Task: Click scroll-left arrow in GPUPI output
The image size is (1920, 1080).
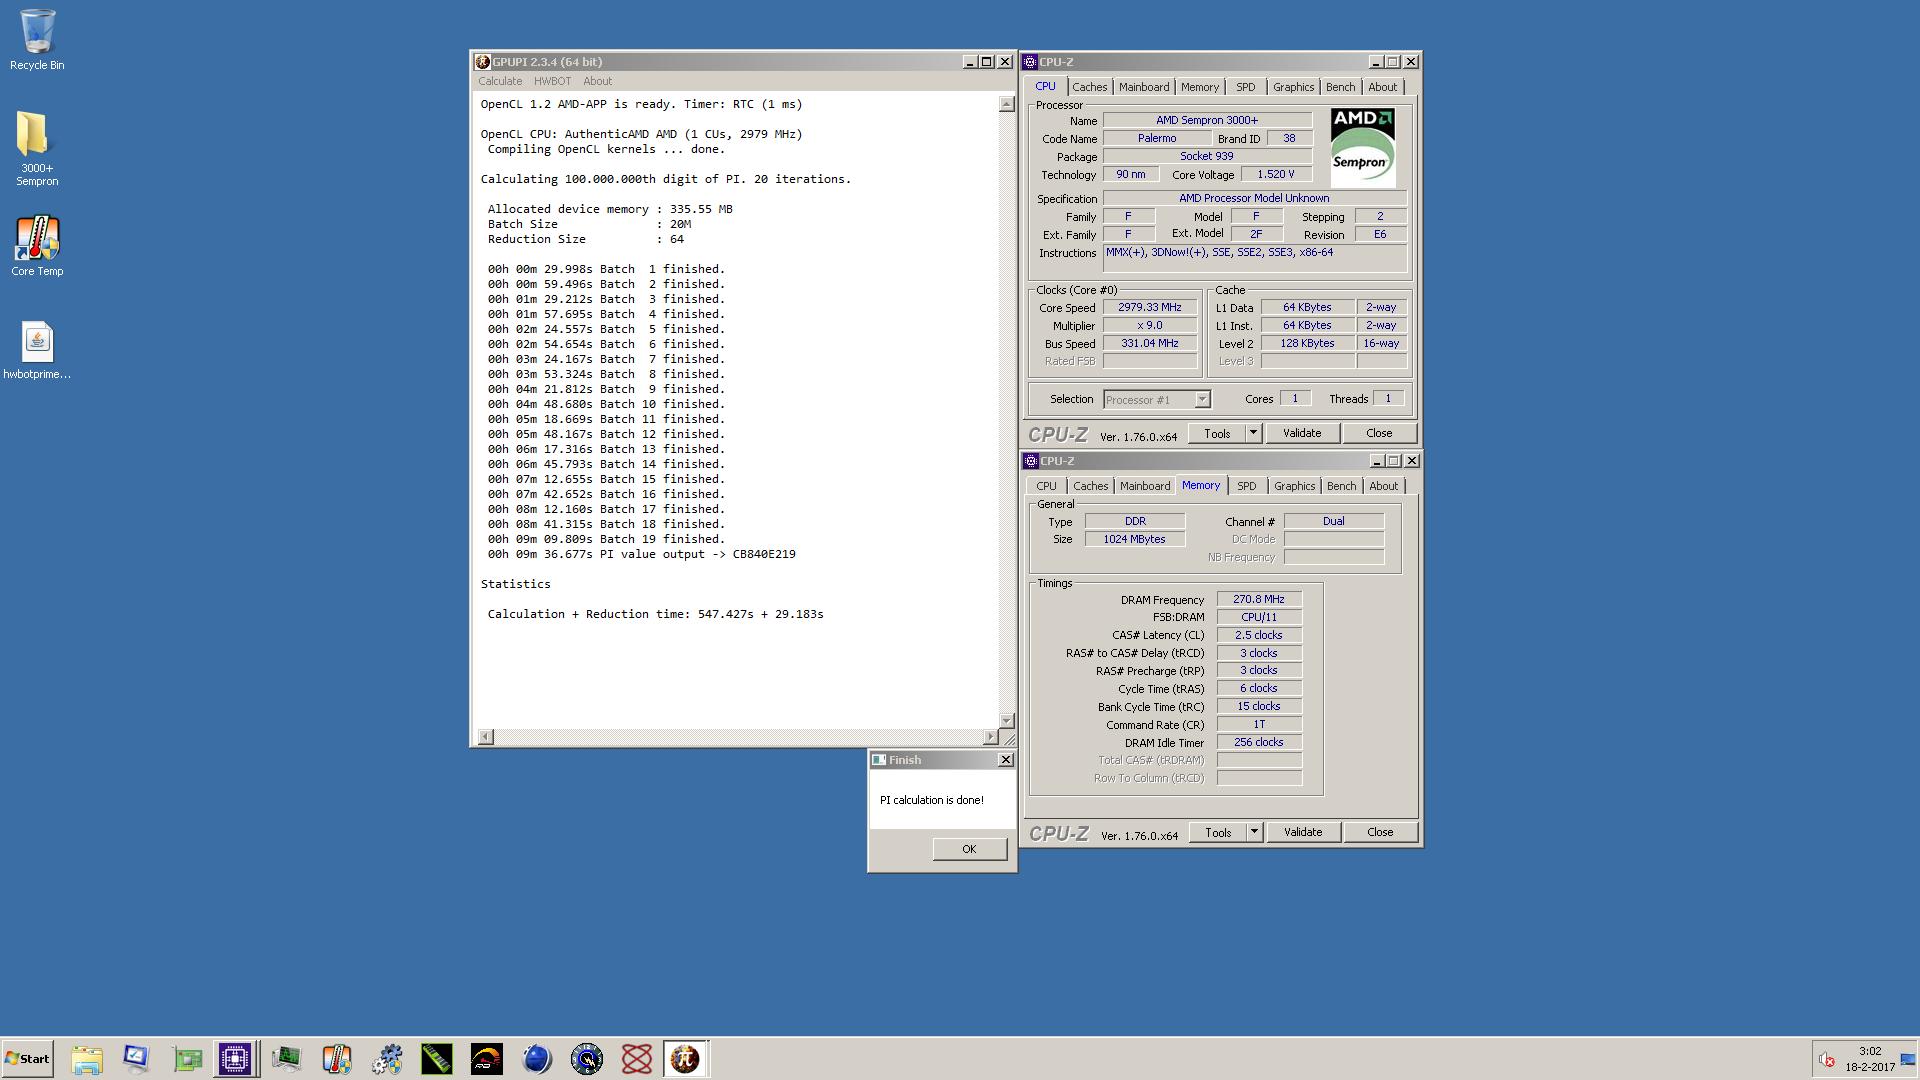Action: [486, 737]
